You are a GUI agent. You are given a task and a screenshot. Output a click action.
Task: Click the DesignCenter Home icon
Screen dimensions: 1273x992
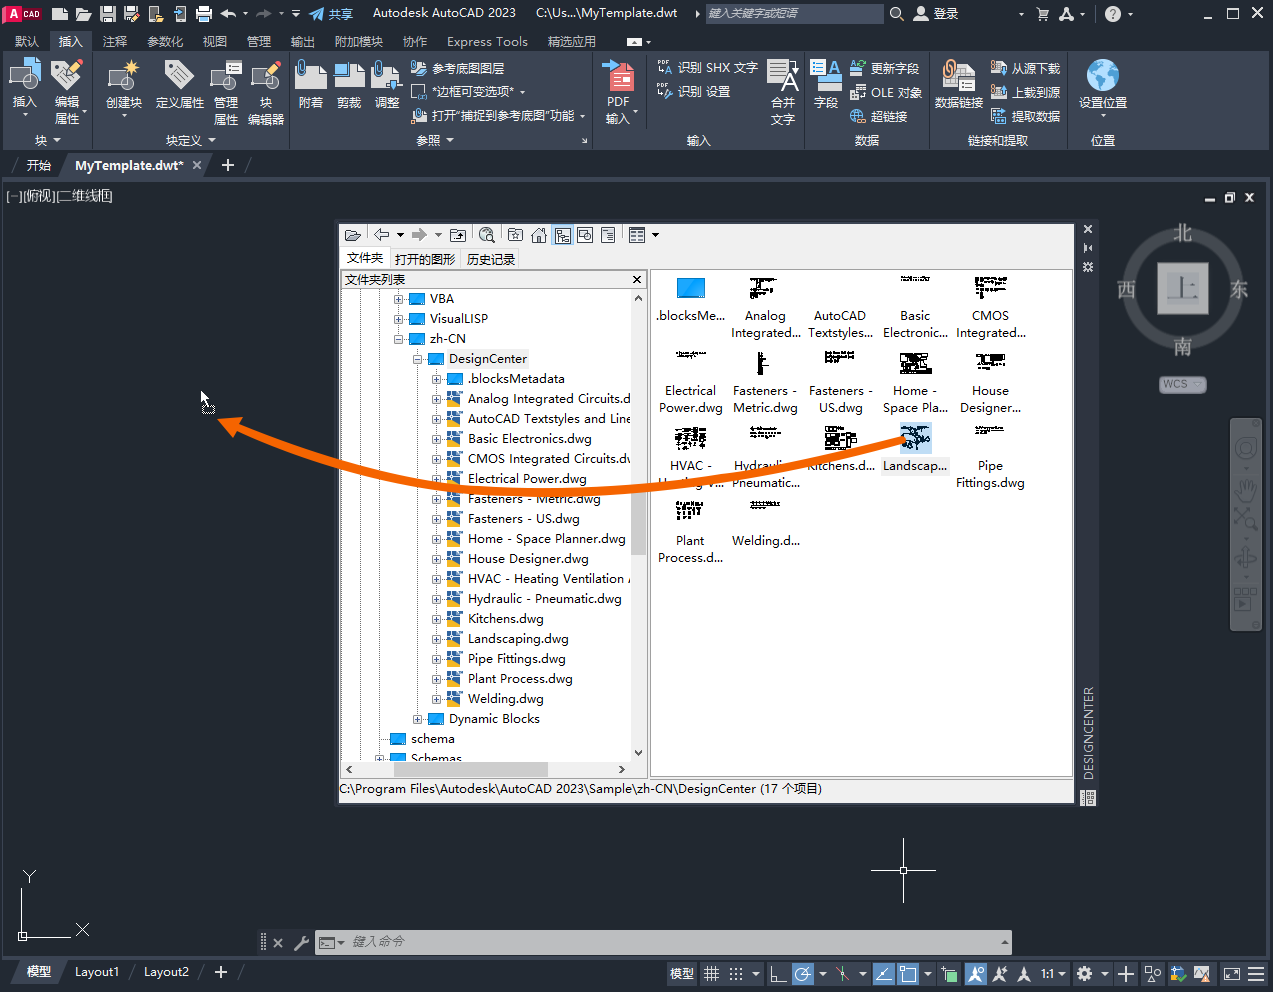pyautogui.click(x=539, y=235)
